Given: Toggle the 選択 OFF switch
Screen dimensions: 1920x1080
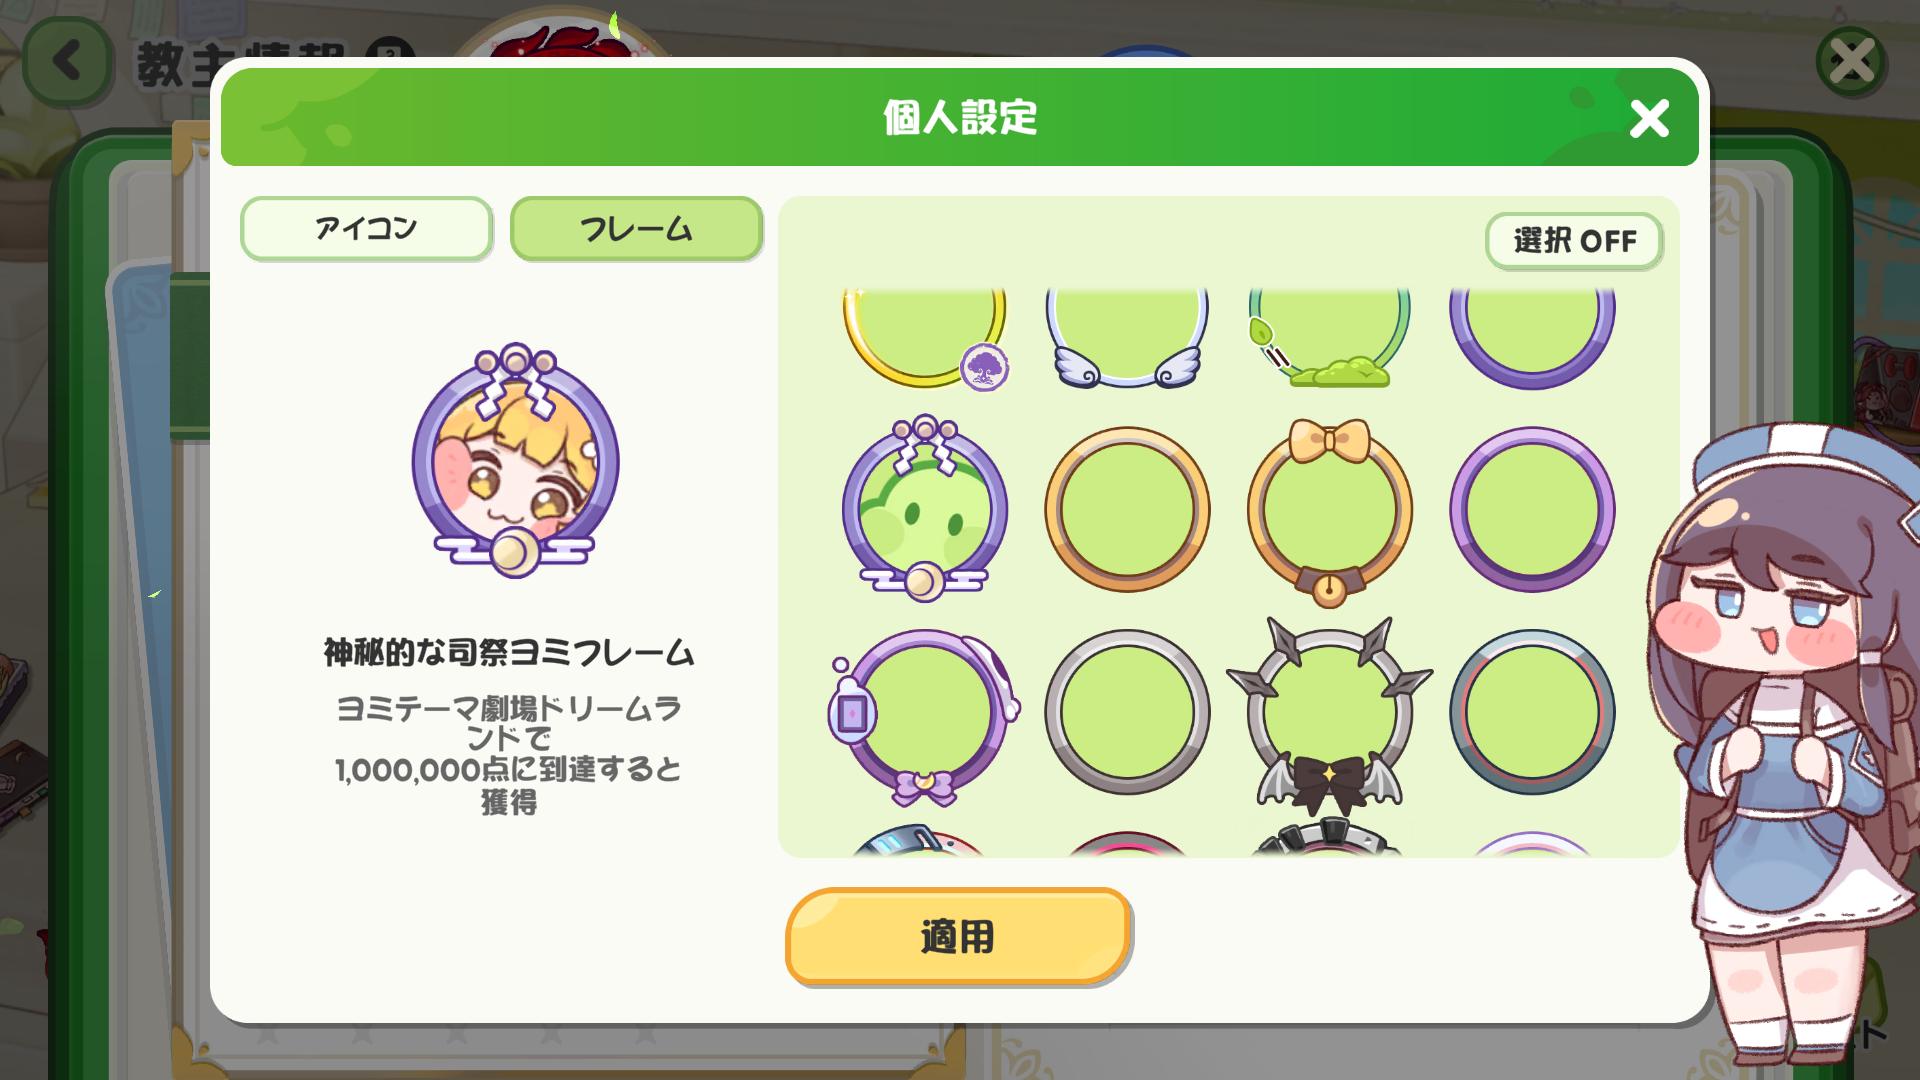Looking at the screenshot, I should coord(1574,241).
